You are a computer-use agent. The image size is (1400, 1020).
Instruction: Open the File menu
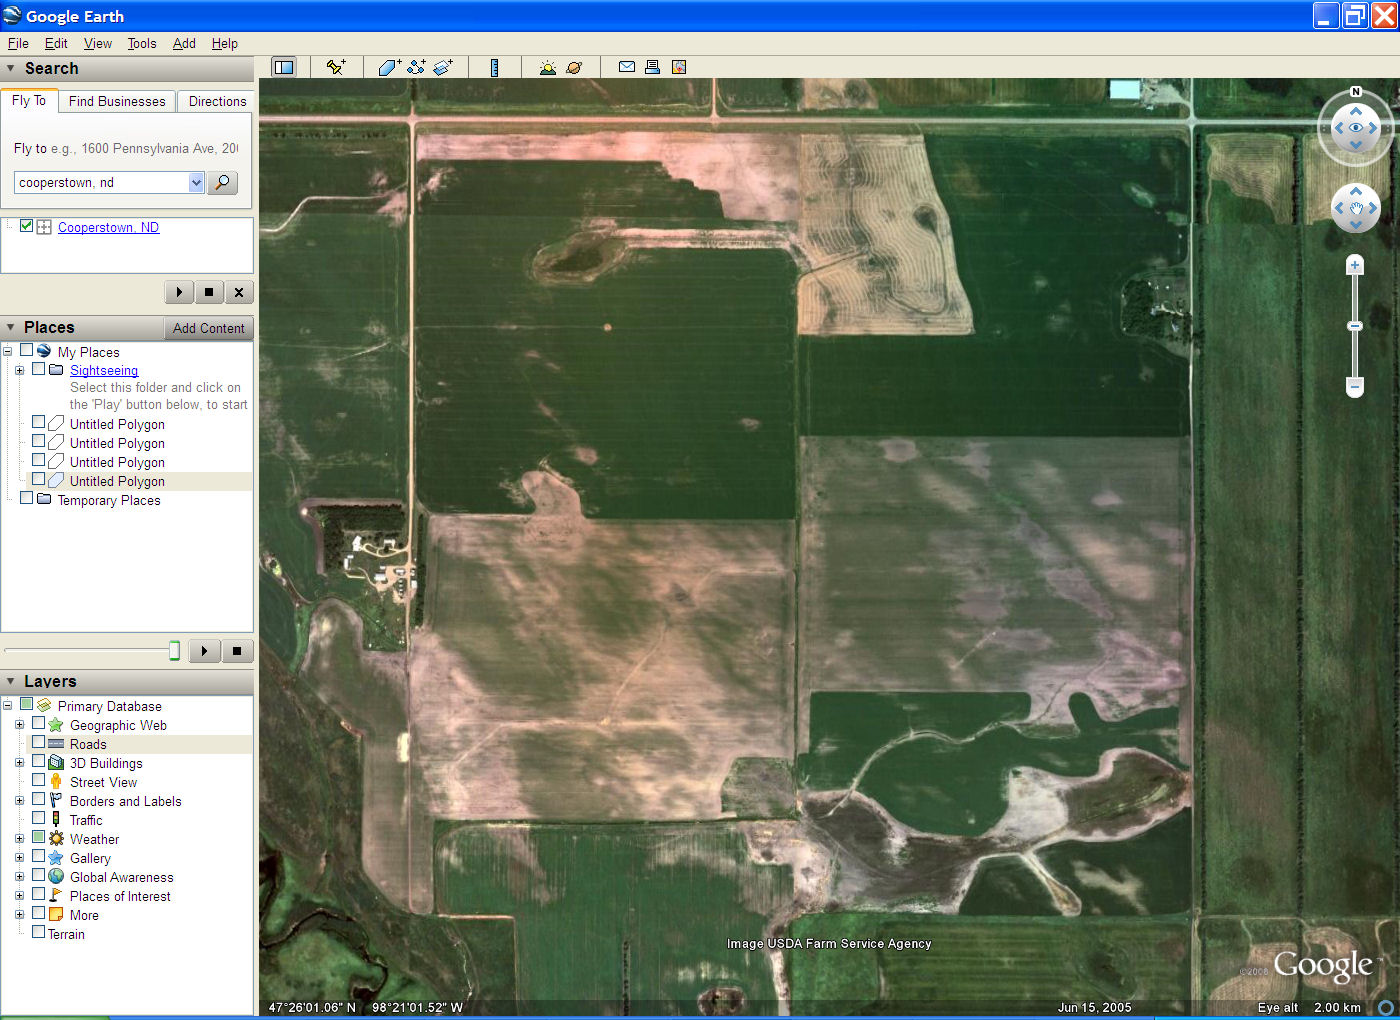click(x=18, y=43)
